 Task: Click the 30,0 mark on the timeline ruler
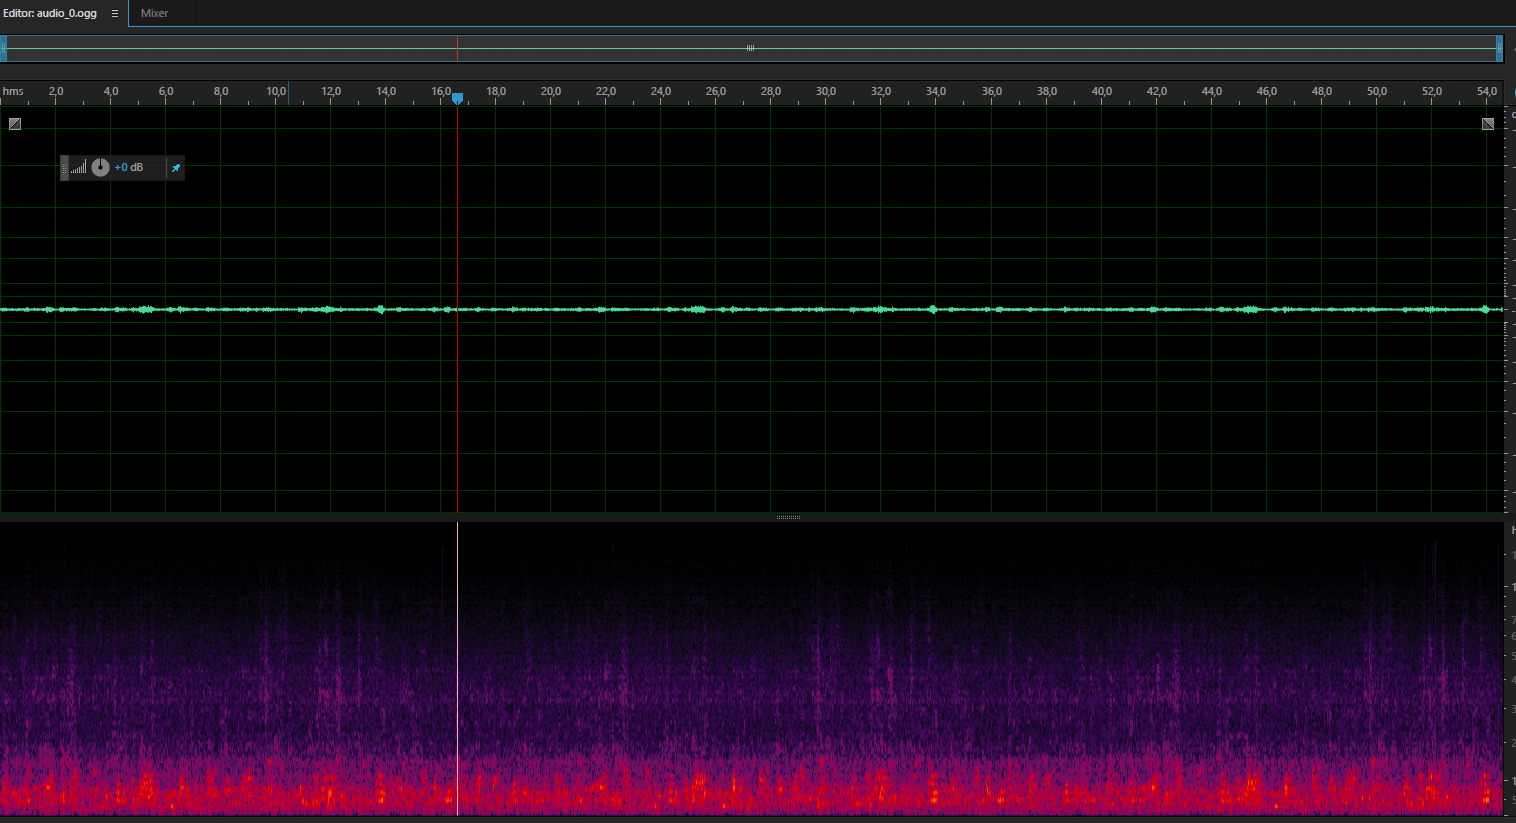[x=826, y=91]
